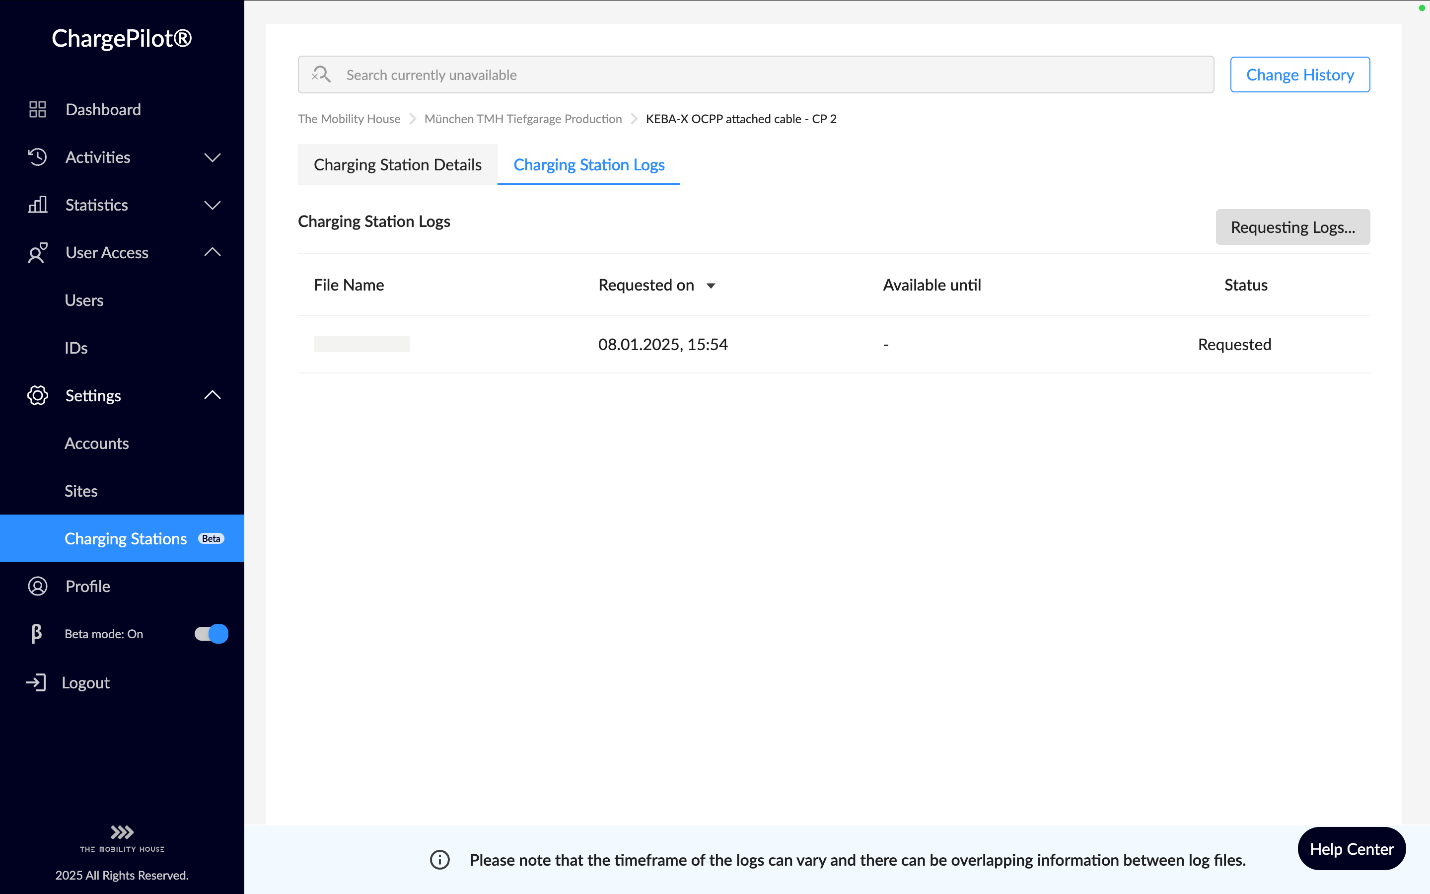
Task: Click the Activities history clock icon
Action: coord(38,157)
